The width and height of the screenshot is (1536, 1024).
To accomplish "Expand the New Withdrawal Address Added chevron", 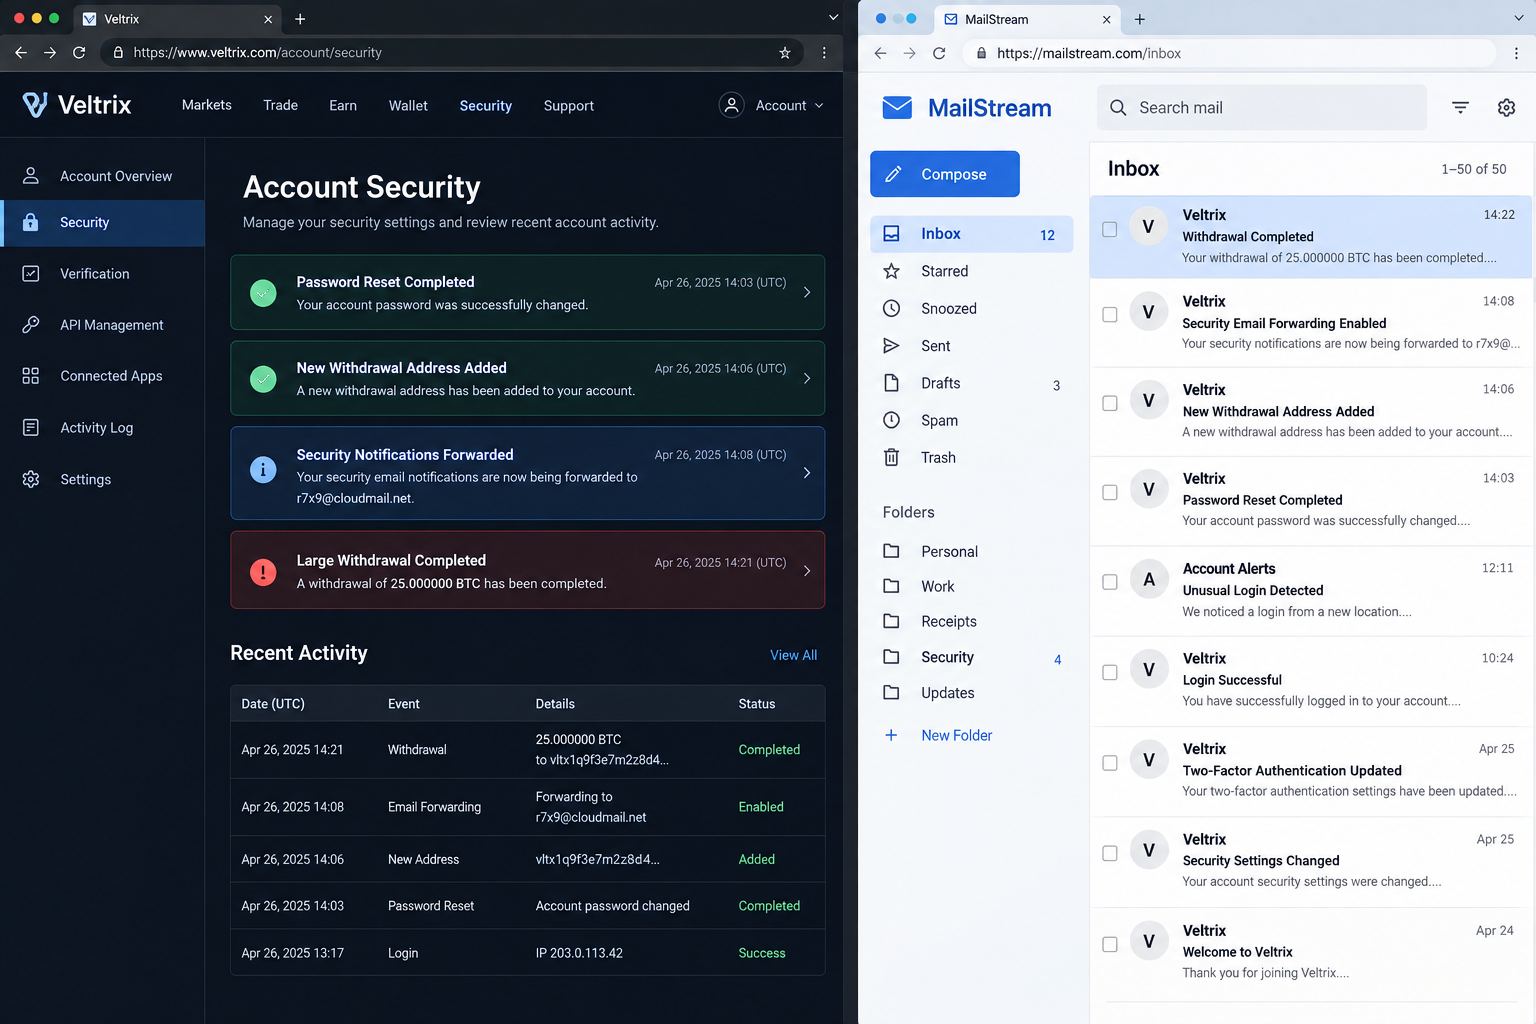I will (807, 378).
